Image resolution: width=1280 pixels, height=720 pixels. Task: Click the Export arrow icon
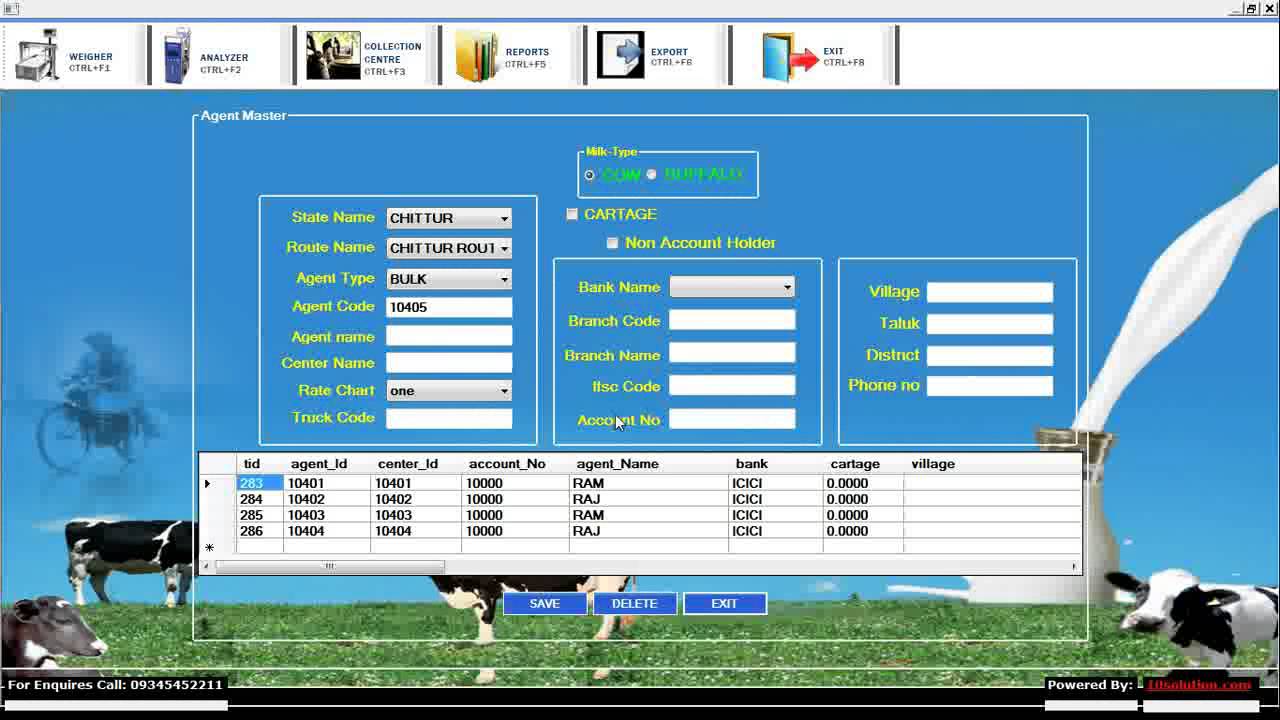(x=621, y=54)
